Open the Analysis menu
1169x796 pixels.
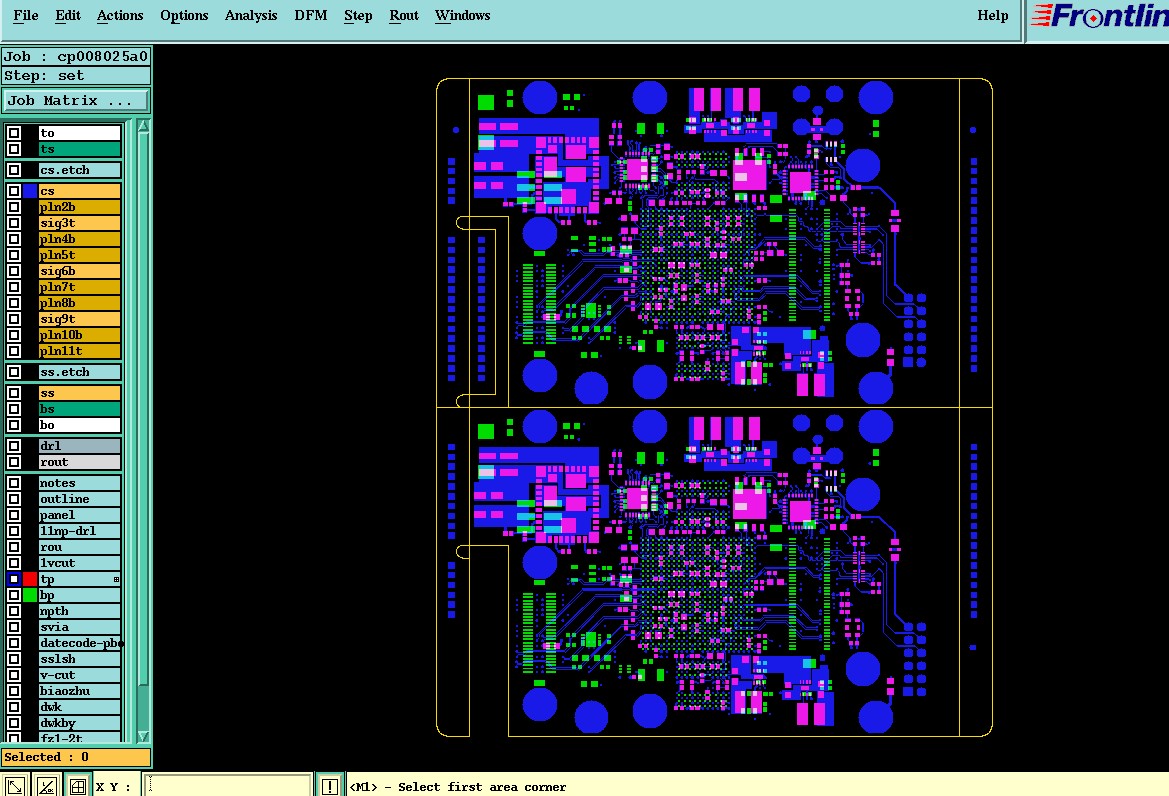(250, 16)
